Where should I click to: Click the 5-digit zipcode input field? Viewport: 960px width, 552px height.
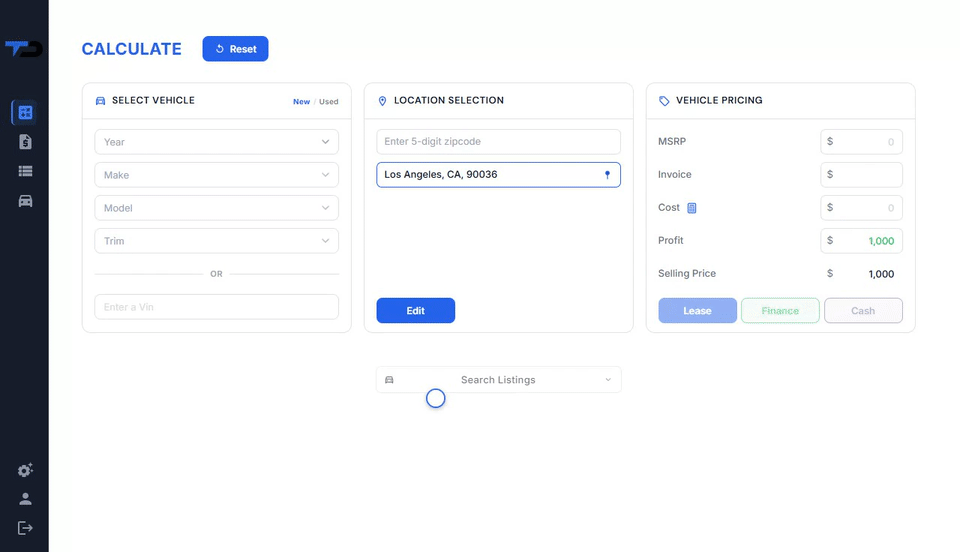[x=498, y=142]
